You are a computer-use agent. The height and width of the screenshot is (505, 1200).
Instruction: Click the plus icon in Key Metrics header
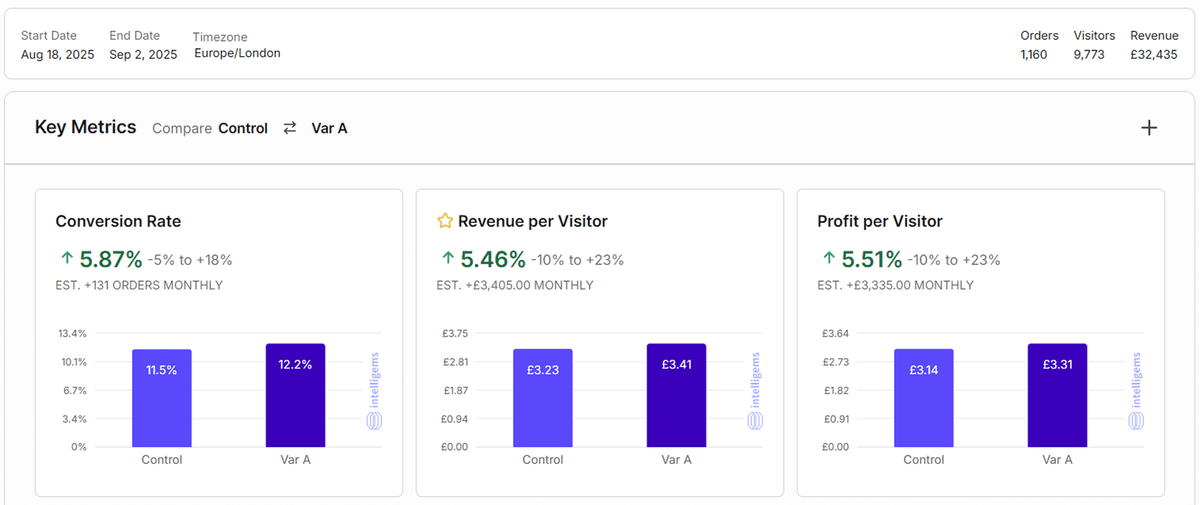click(1149, 128)
